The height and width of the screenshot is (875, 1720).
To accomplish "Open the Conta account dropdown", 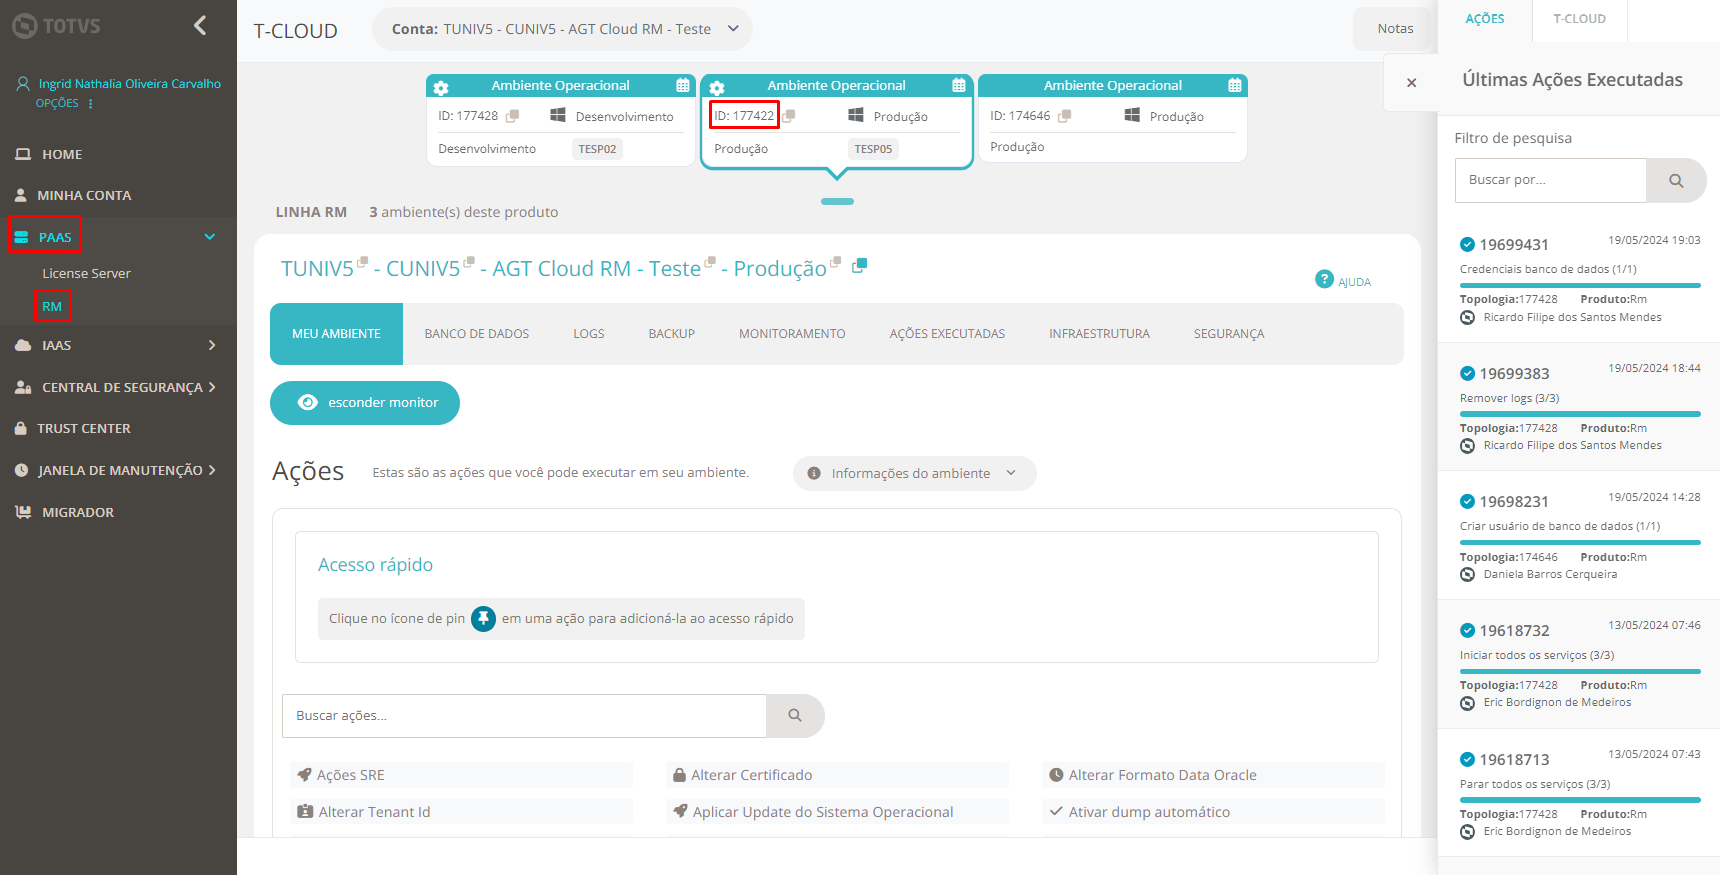I will [562, 29].
